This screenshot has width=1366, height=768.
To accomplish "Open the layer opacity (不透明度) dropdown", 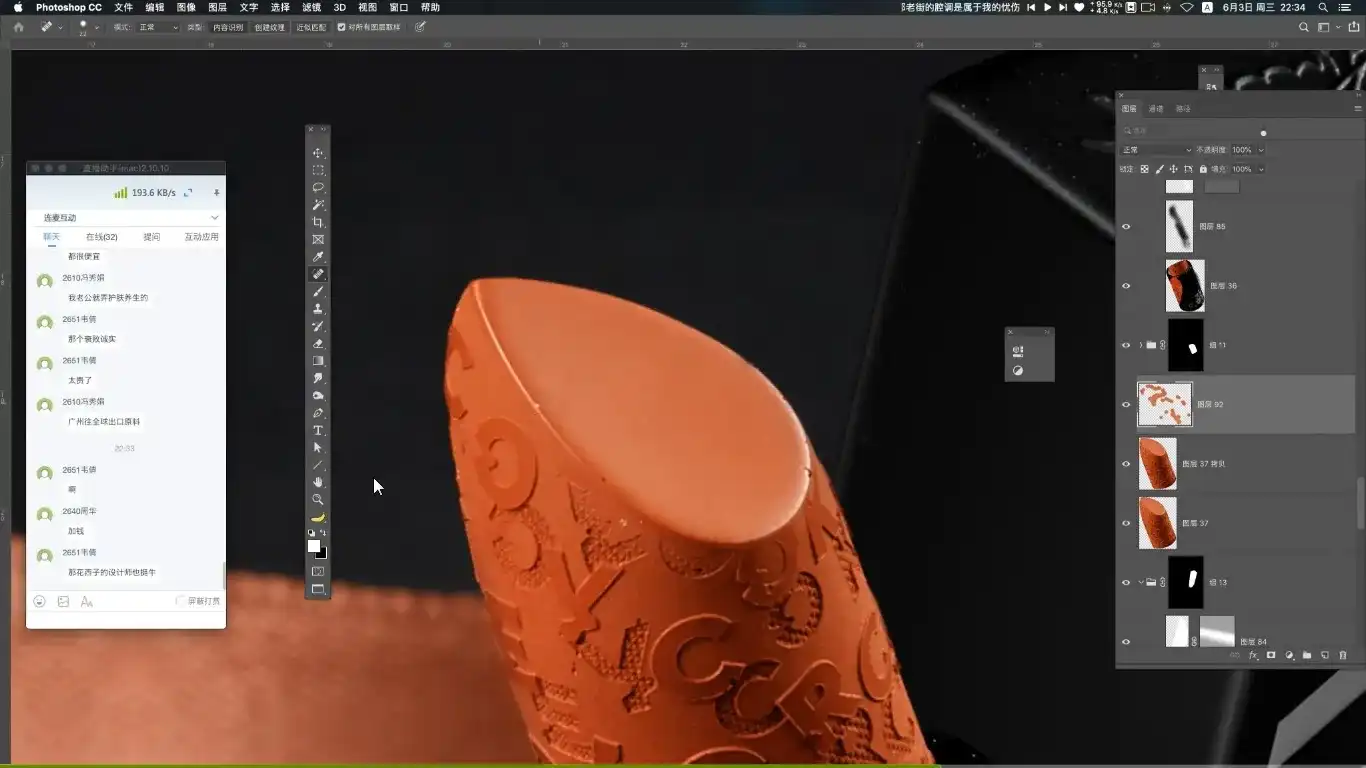I will tap(1260, 150).
